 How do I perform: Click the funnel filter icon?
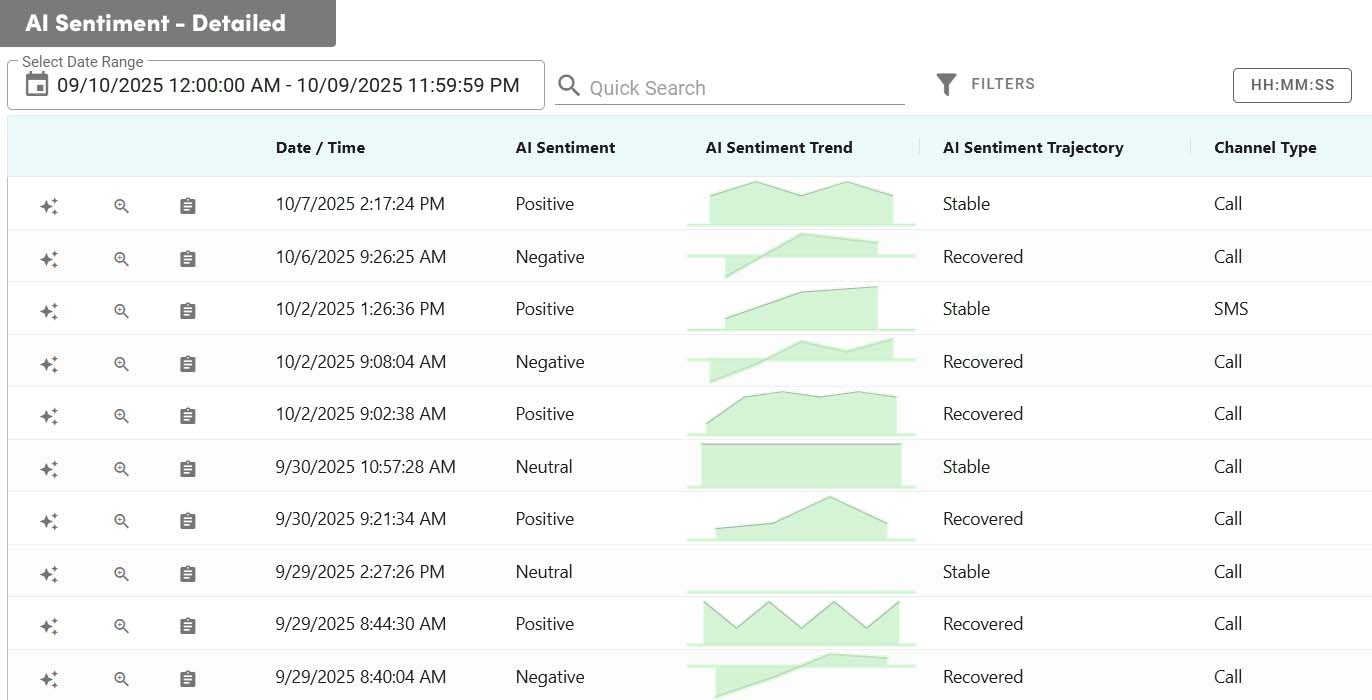point(946,85)
